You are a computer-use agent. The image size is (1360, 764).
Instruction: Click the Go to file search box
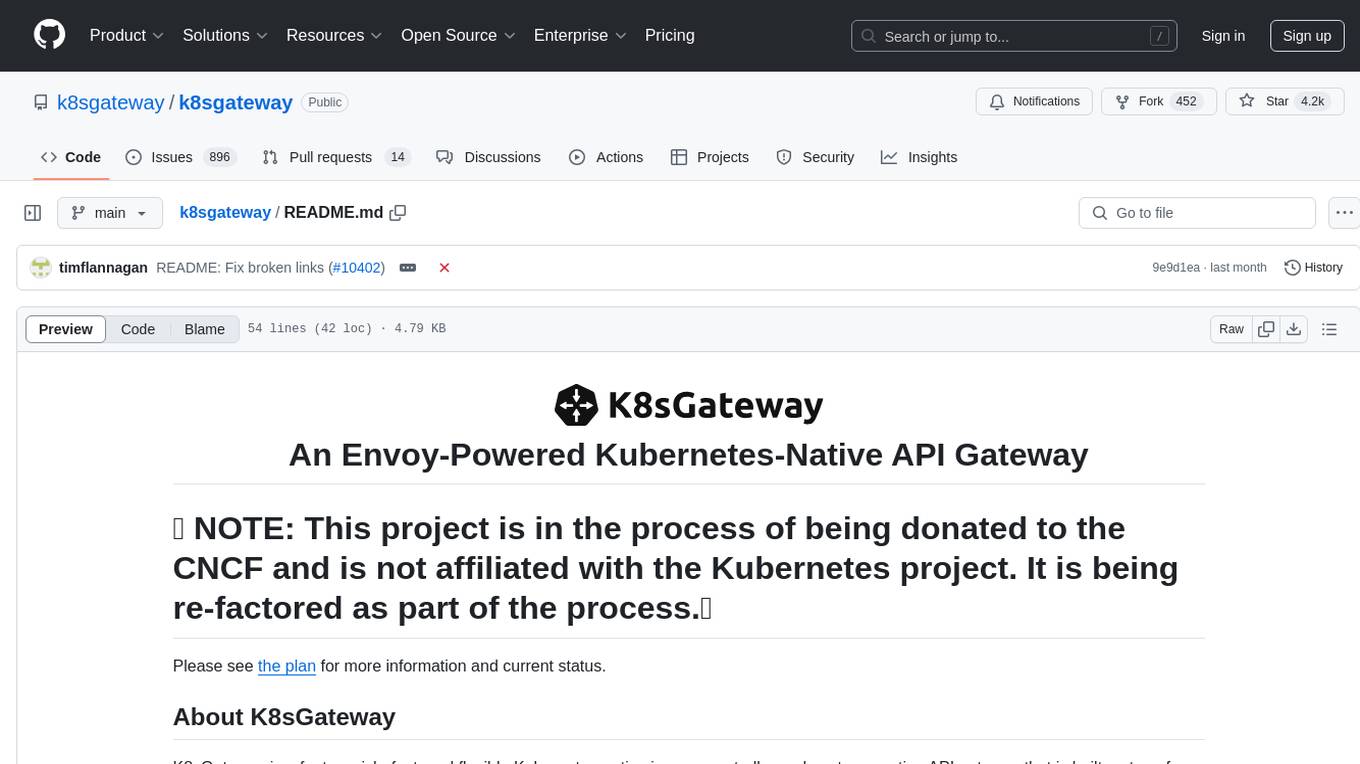click(1197, 213)
